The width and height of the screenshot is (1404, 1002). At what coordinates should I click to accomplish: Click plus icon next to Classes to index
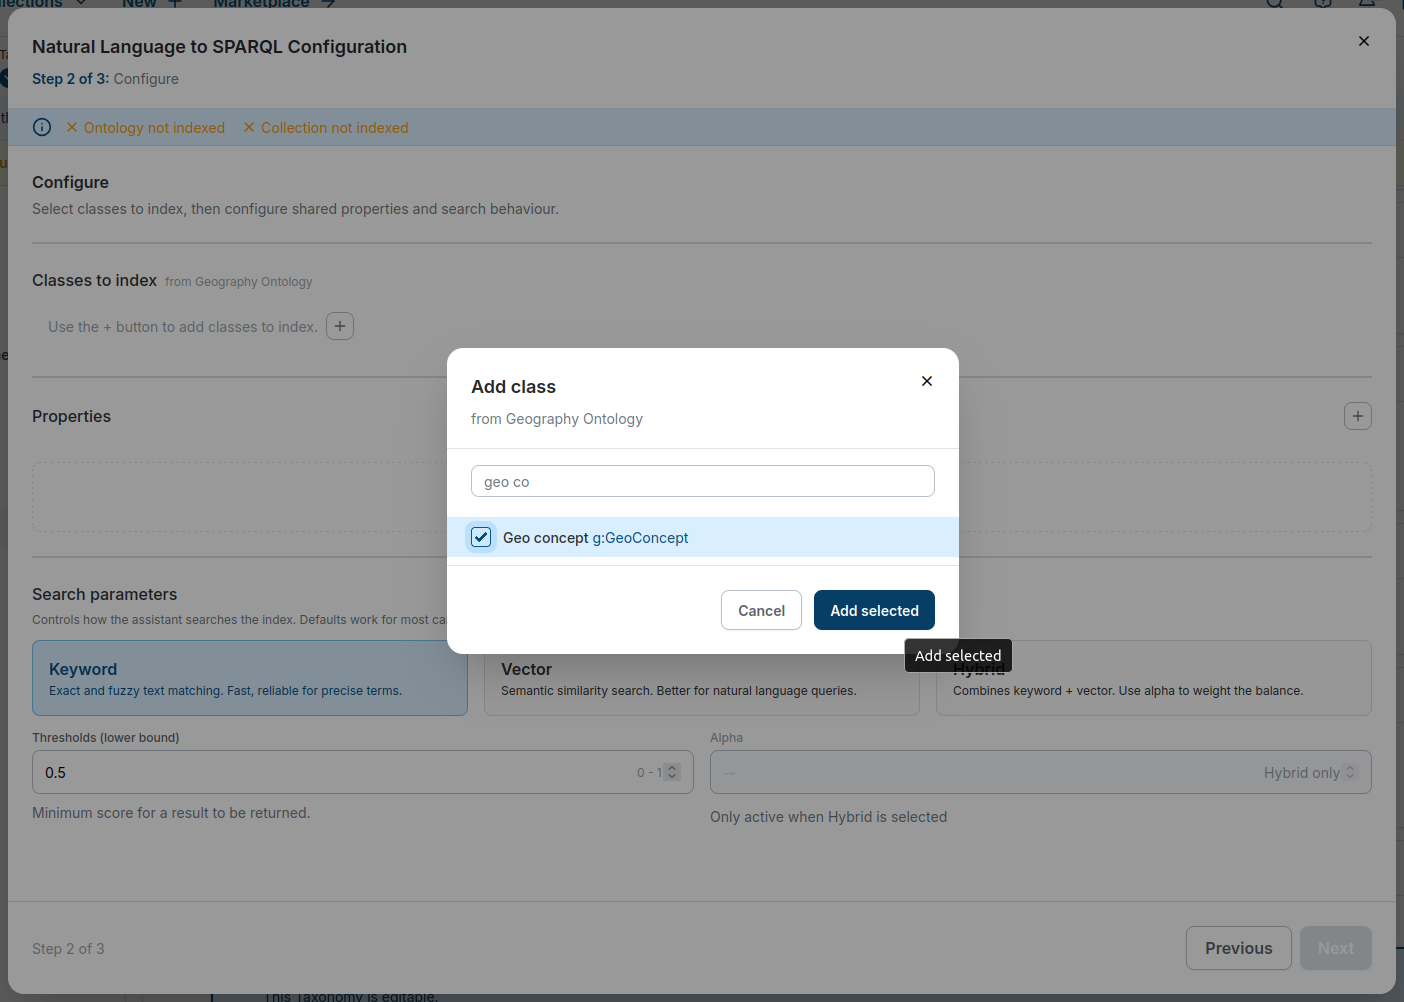(340, 326)
